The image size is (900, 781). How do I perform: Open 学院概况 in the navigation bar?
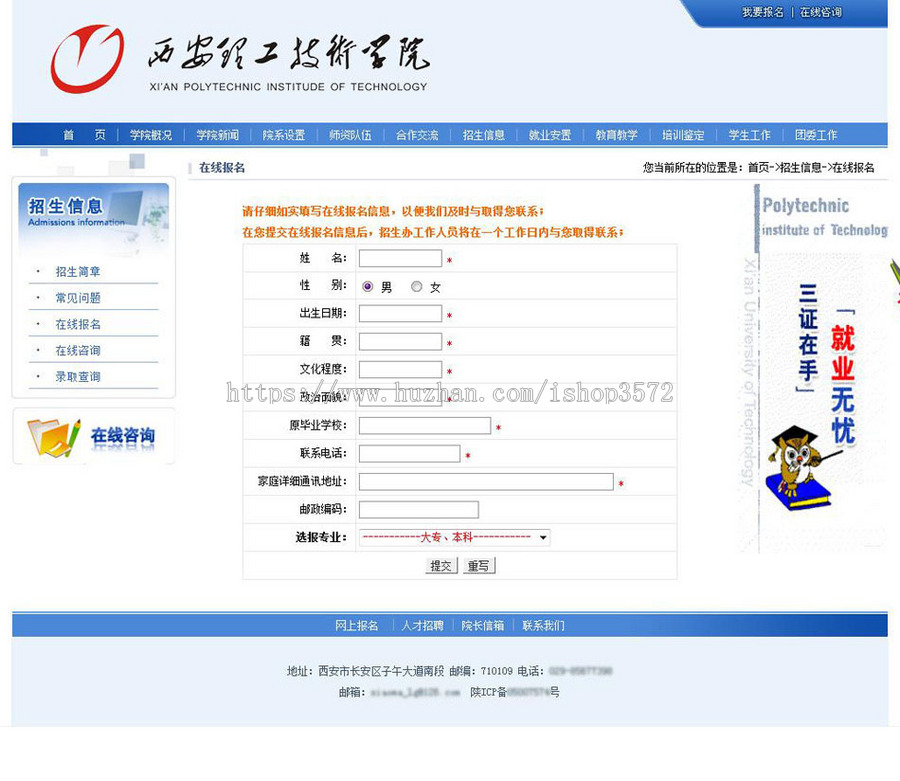(151, 135)
